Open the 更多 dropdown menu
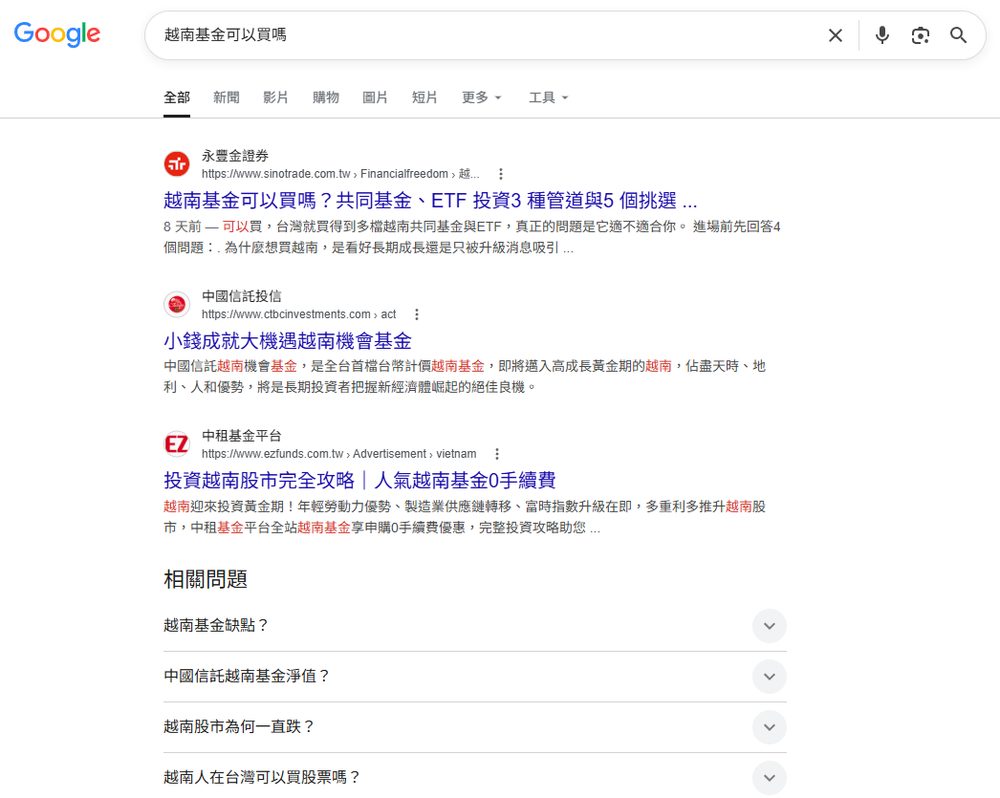Screen dimensions: 1000x798 [482, 98]
